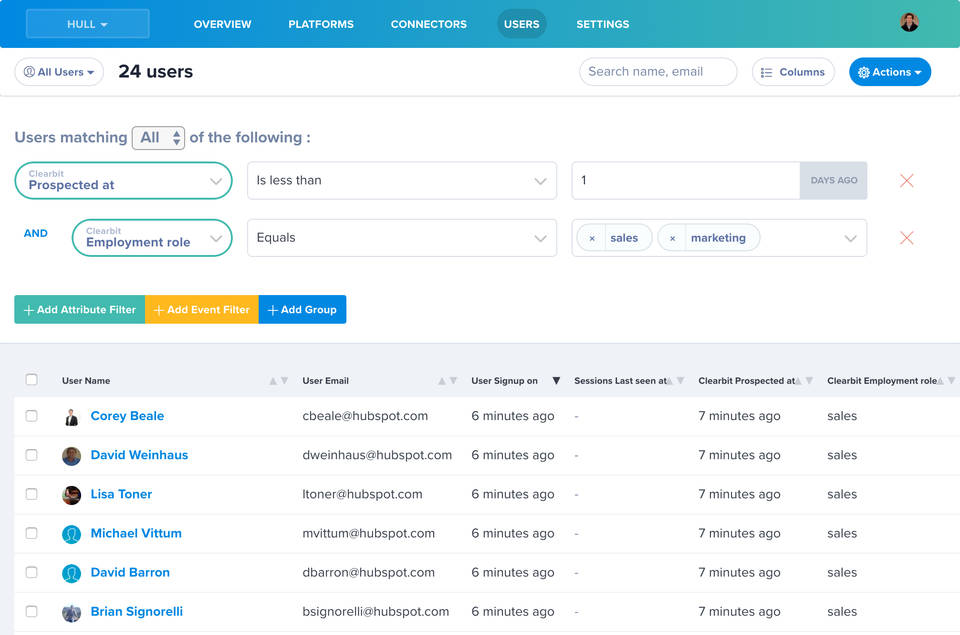Click Lisa Toner's avatar photo
The height and width of the screenshot is (635, 960).
pos(71,495)
